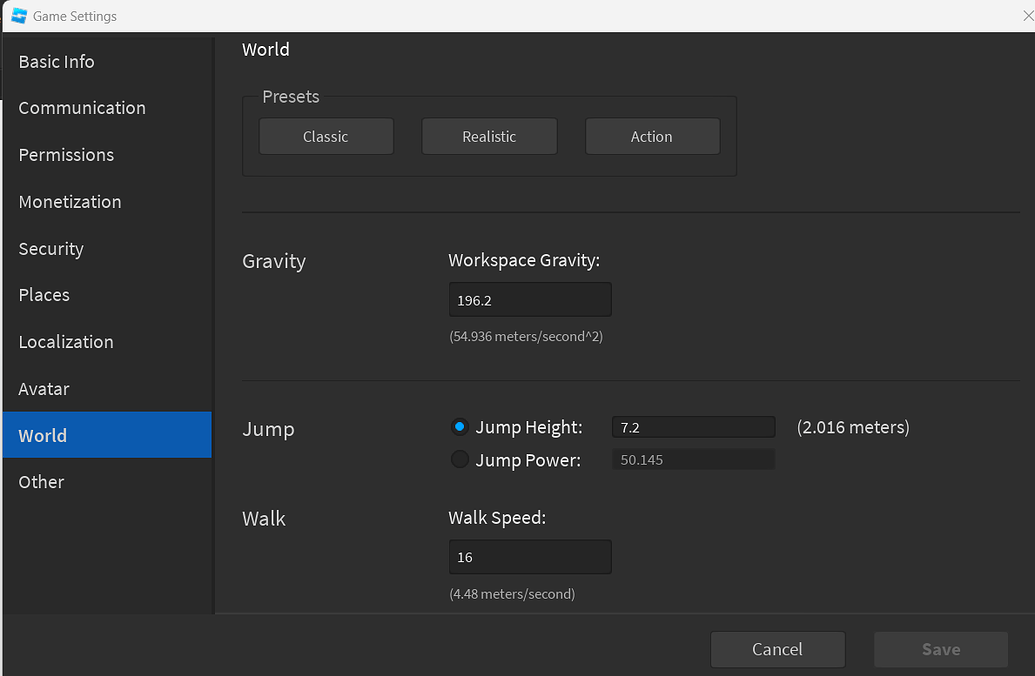Apply the Realistic world preset
This screenshot has height=676, width=1035.
click(489, 136)
